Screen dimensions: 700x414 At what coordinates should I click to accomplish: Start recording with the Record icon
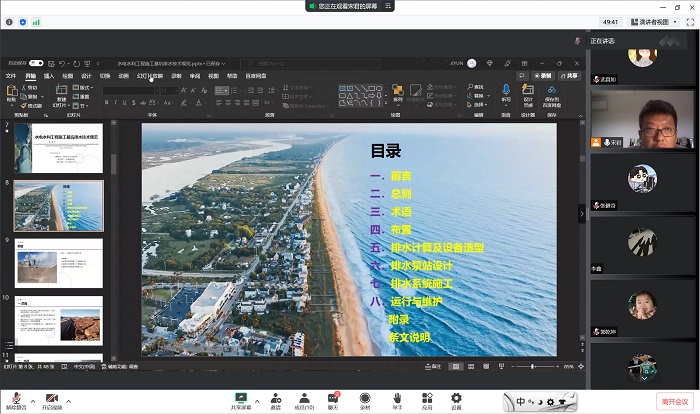365,398
